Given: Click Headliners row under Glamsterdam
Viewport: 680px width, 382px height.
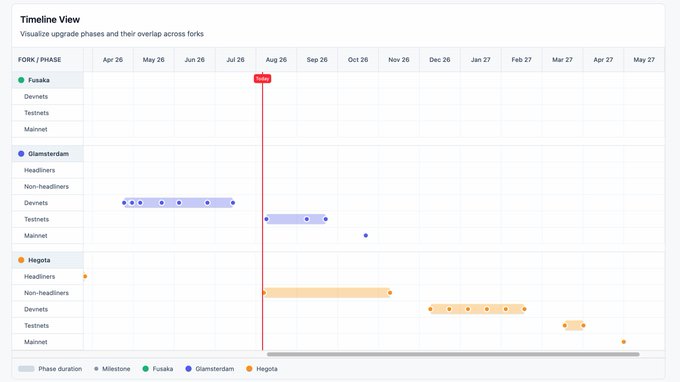Looking at the screenshot, I should pyautogui.click(x=48, y=170).
